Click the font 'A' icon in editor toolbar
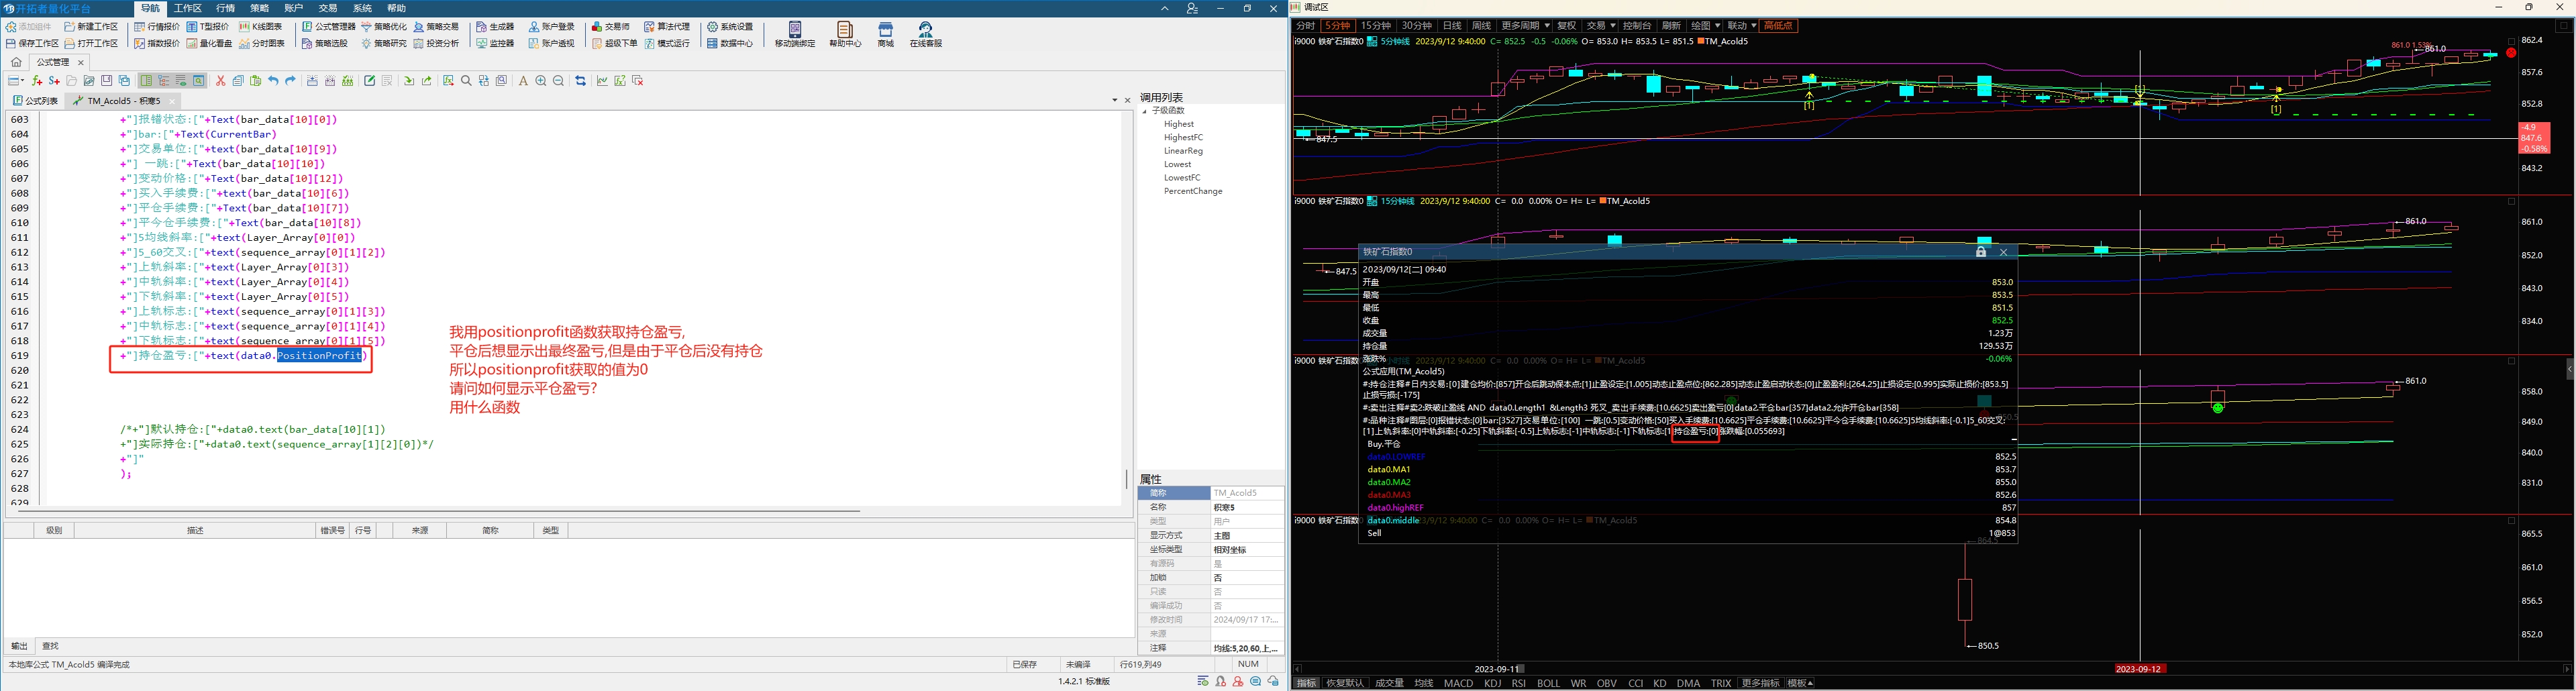The height and width of the screenshot is (691, 2576). [522, 81]
